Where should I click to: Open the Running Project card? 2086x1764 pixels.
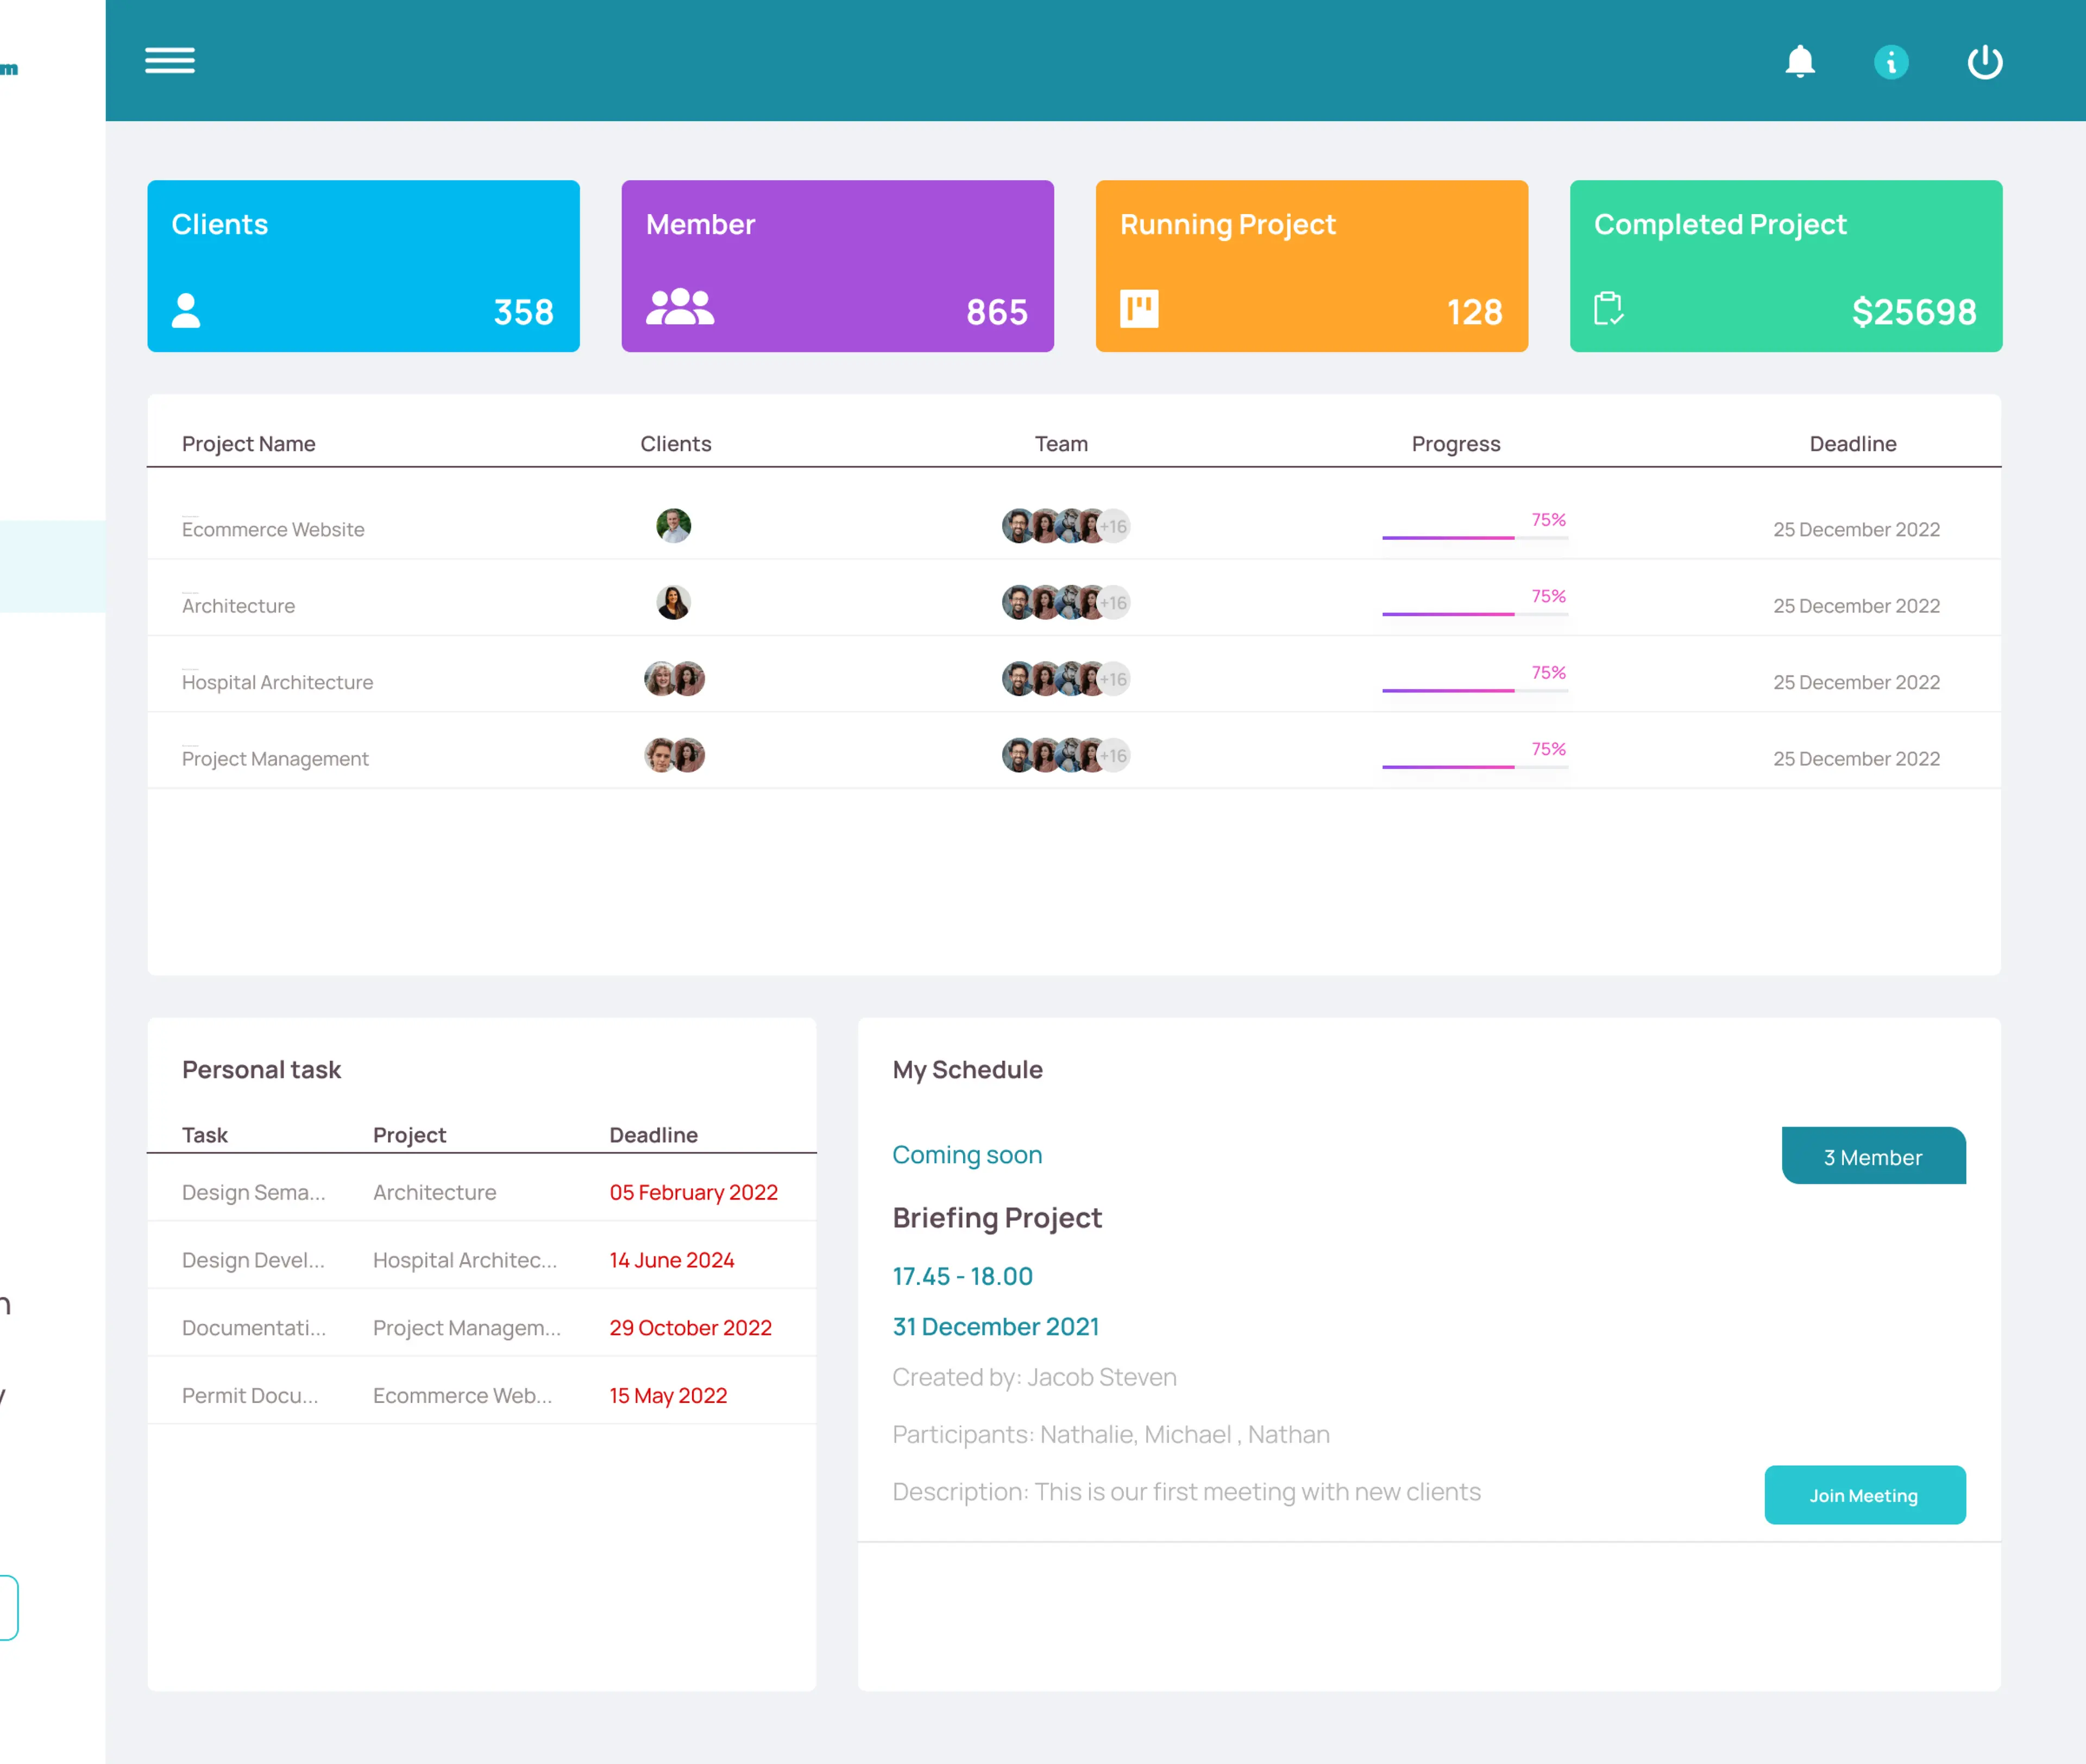(x=1311, y=266)
